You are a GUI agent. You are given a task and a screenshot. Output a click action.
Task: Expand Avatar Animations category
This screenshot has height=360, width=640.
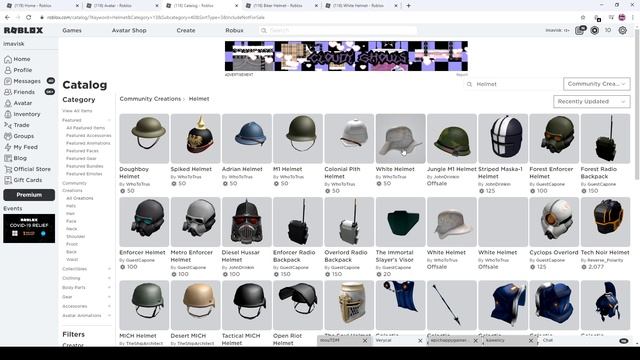click(109, 316)
